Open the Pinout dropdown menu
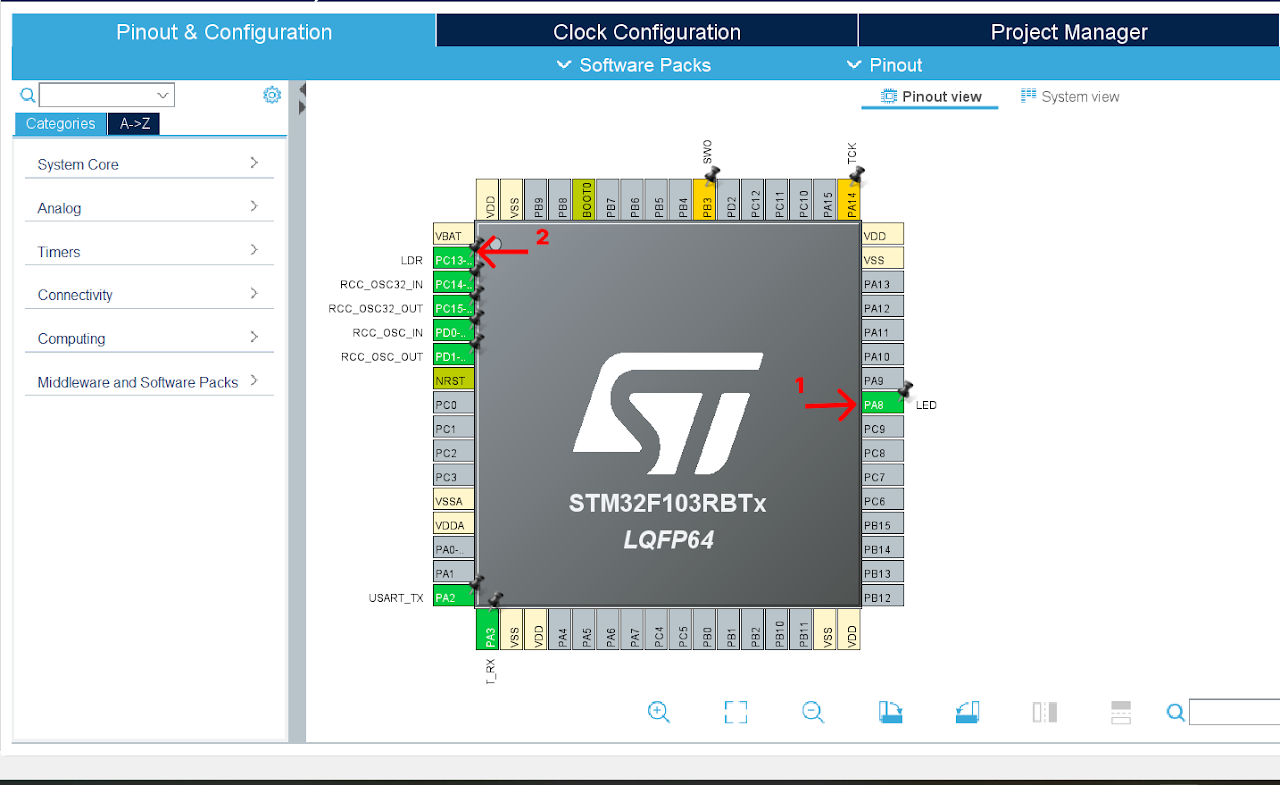1280x785 pixels. pyautogui.click(x=884, y=65)
